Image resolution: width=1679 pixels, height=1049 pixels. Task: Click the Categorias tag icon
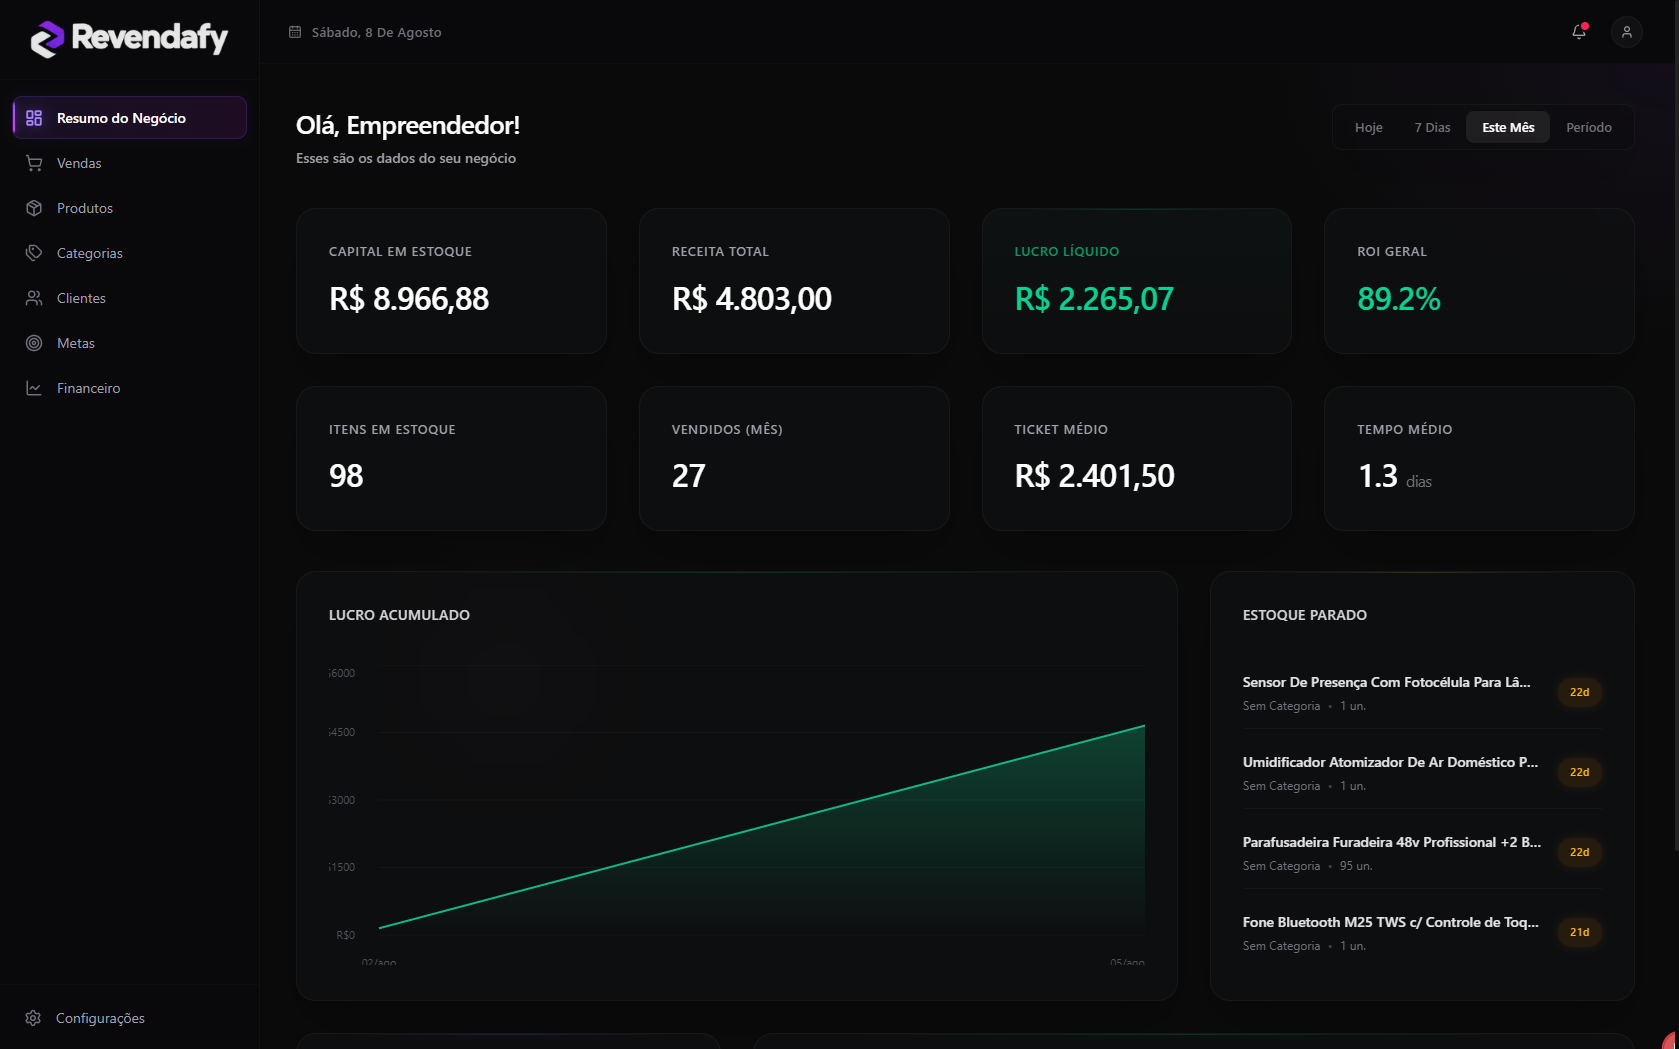34,253
